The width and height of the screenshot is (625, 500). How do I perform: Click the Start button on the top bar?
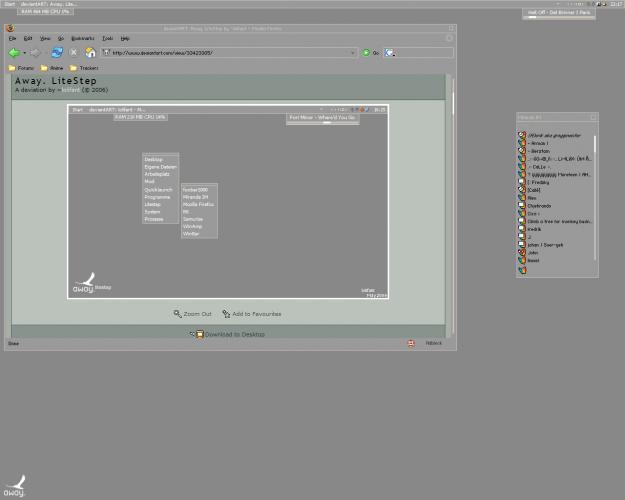[x=8, y=3]
